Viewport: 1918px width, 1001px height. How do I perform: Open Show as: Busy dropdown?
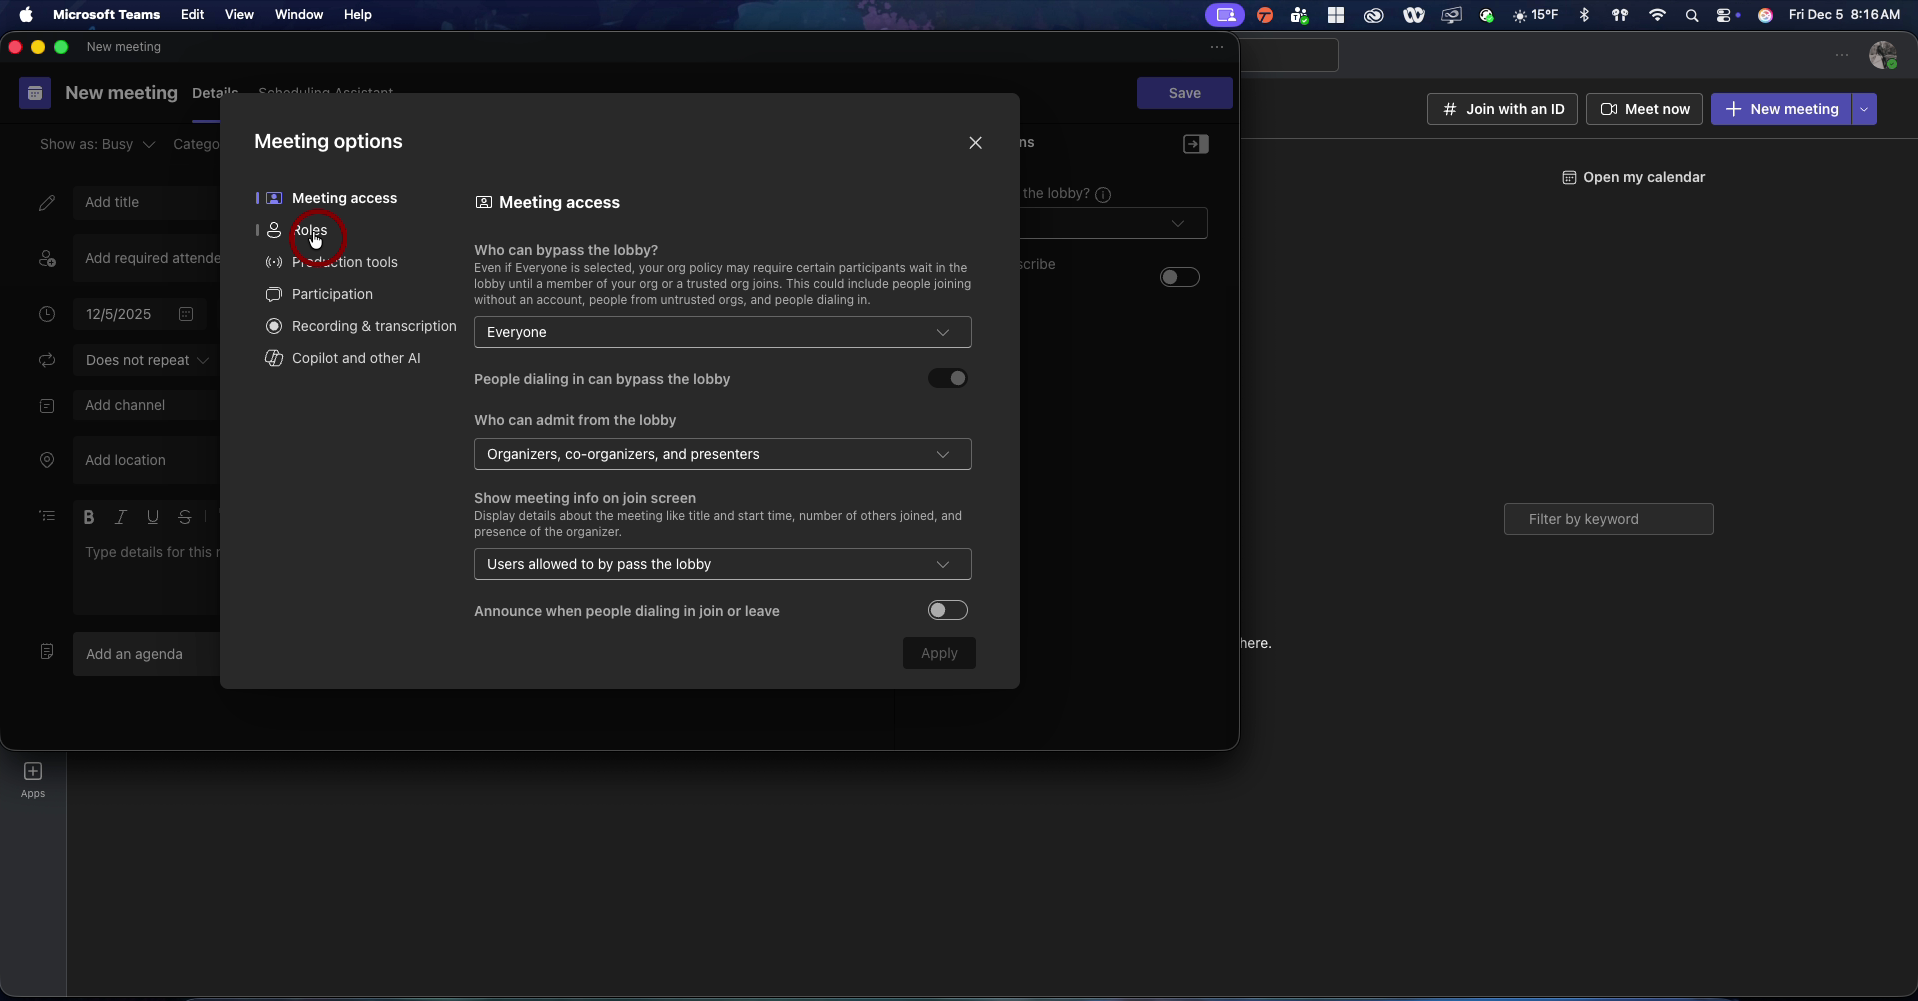pyautogui.click(x=97, y=145)
